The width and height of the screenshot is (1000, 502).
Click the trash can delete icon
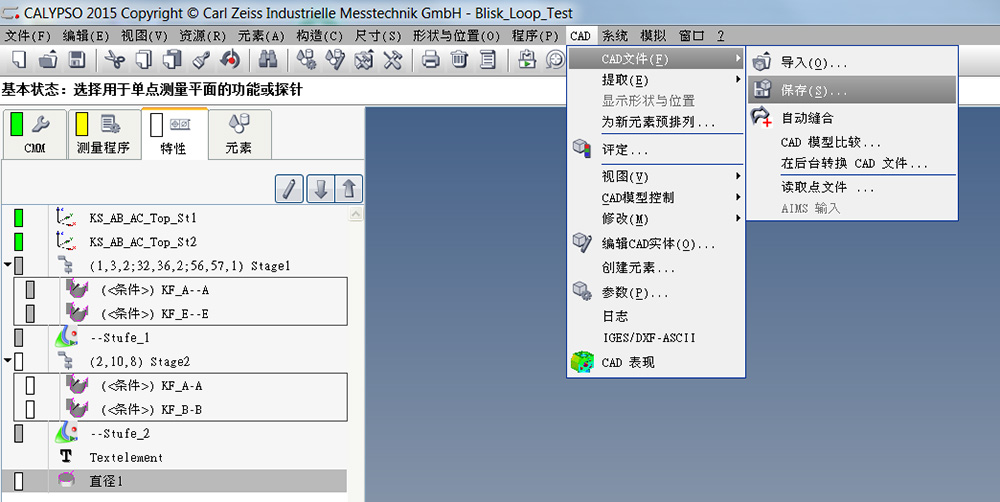(x=459, y=60)
